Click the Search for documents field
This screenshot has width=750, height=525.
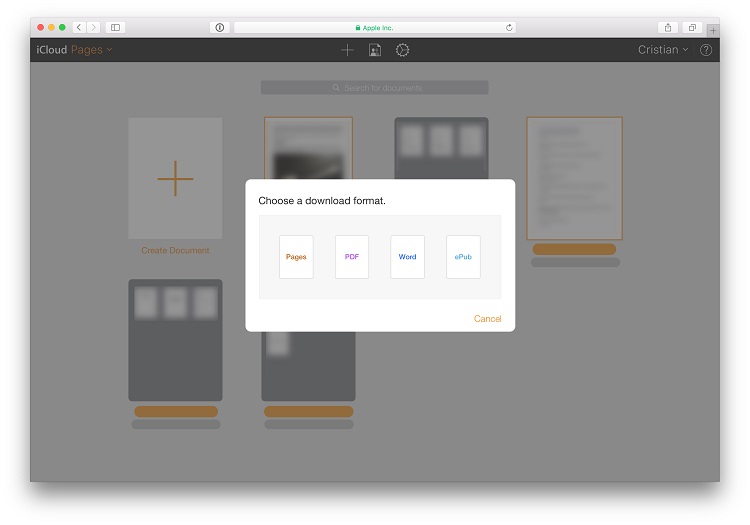(375, 88)
